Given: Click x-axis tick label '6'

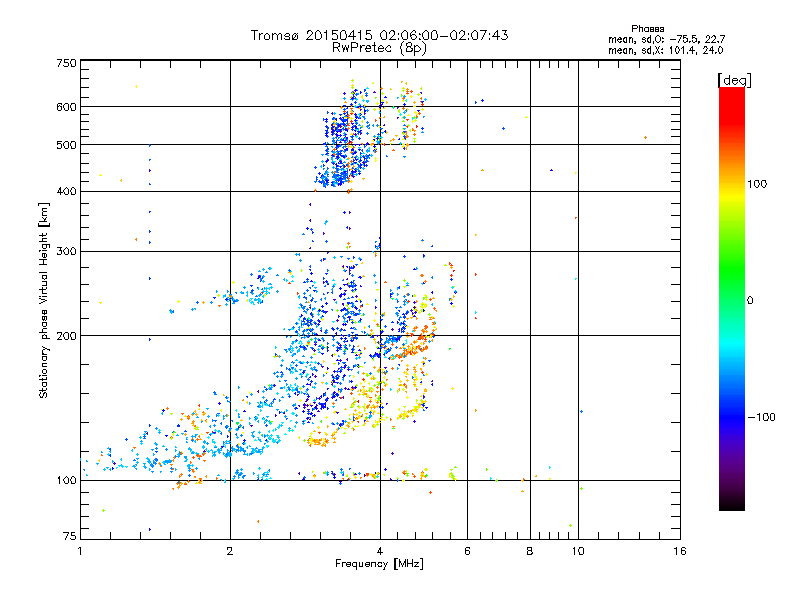Looking at the screenshot, I should coord(467,551).
